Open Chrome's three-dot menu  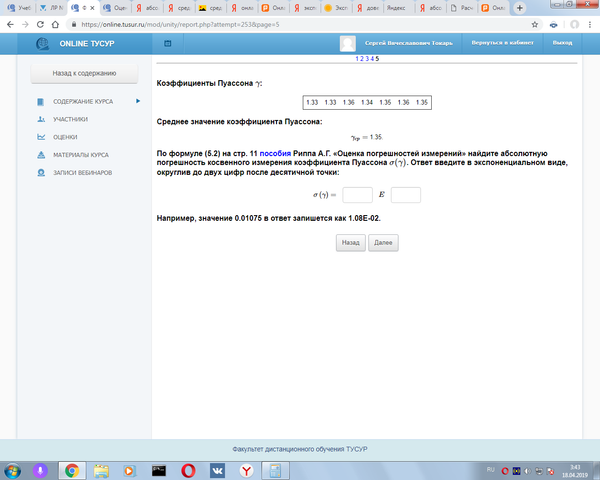coord(589,23)
